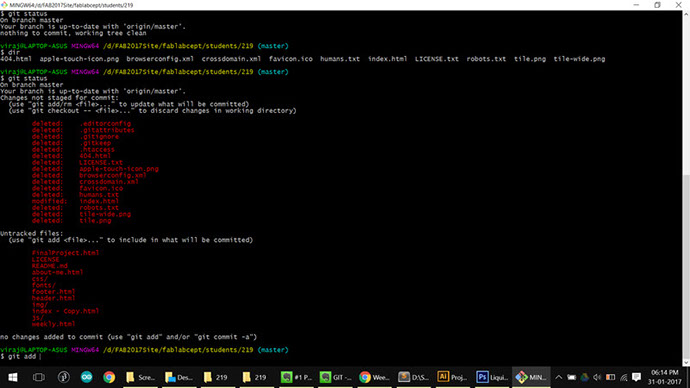Close the MINGW64 terminal window
The image size is (690, 388).
[679, 5]
